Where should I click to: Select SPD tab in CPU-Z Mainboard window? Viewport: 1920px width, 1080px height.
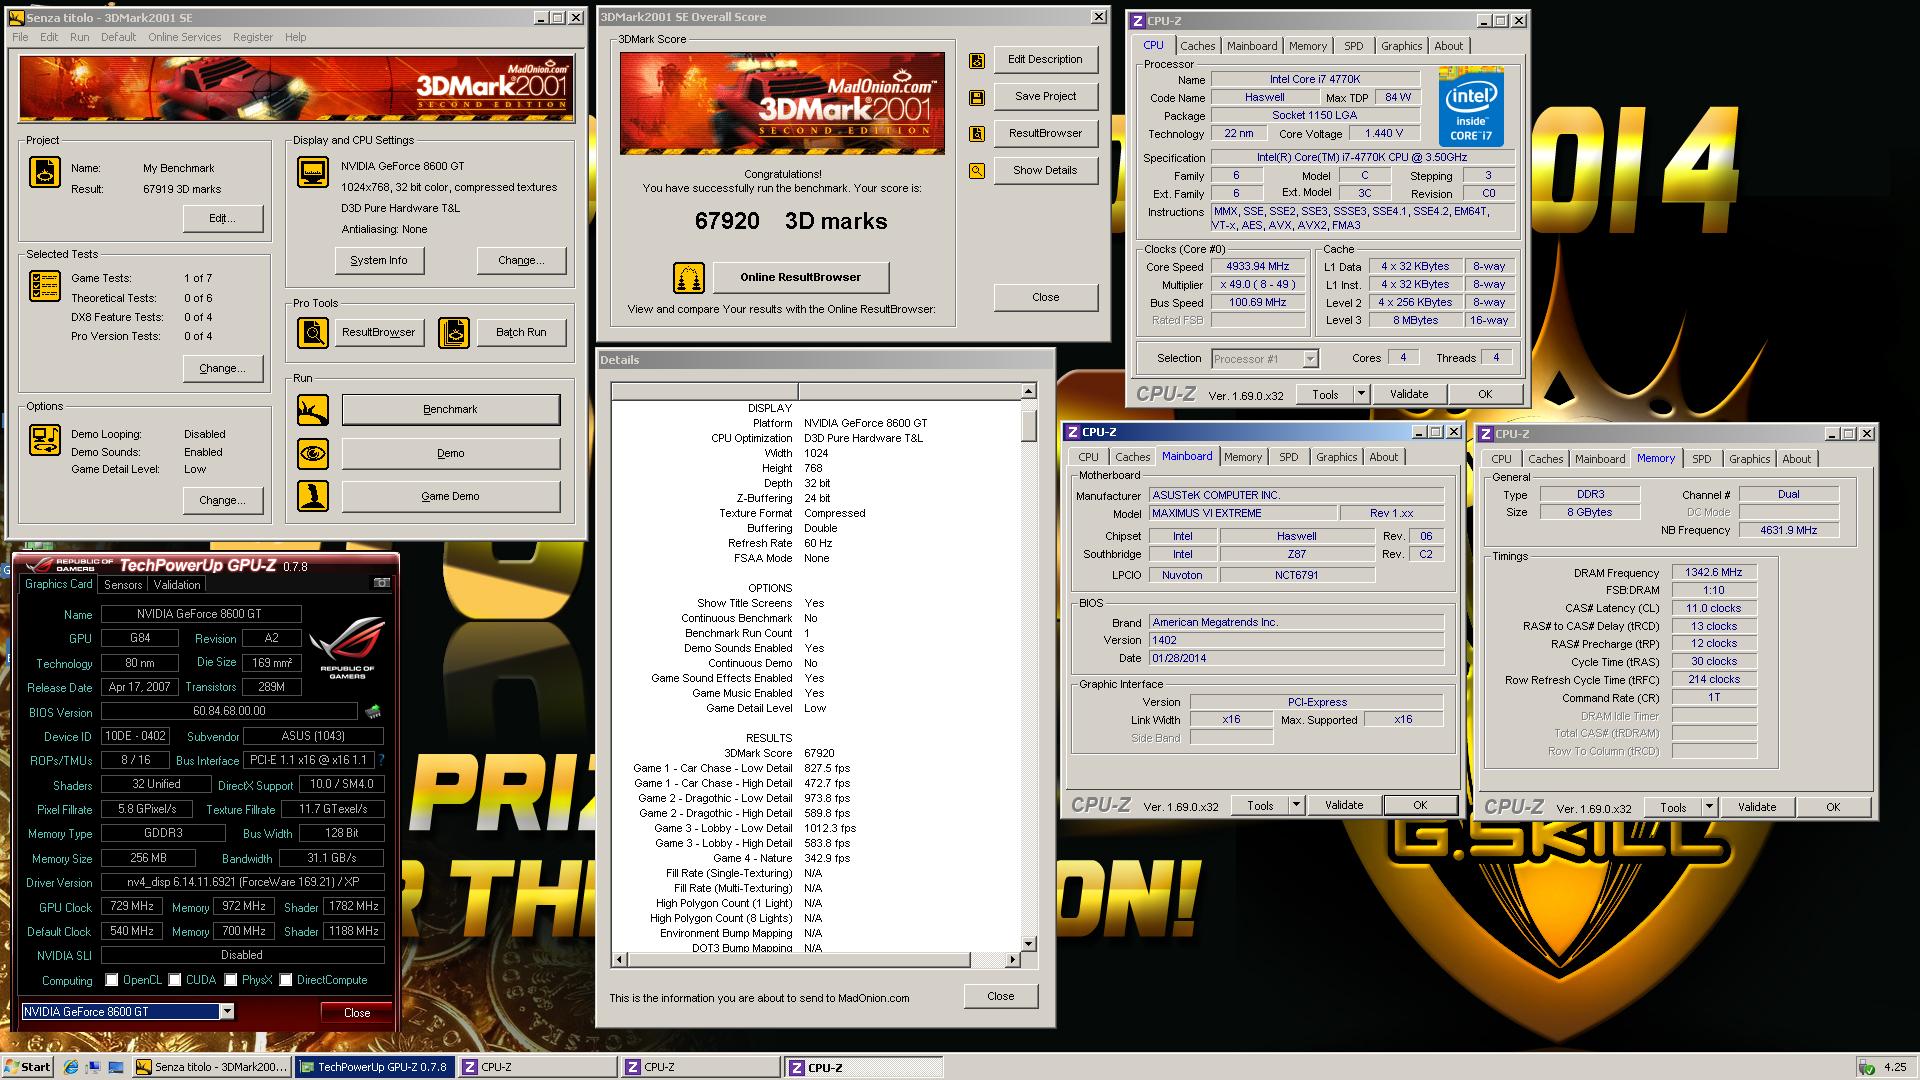click(x=1289, y=457)
